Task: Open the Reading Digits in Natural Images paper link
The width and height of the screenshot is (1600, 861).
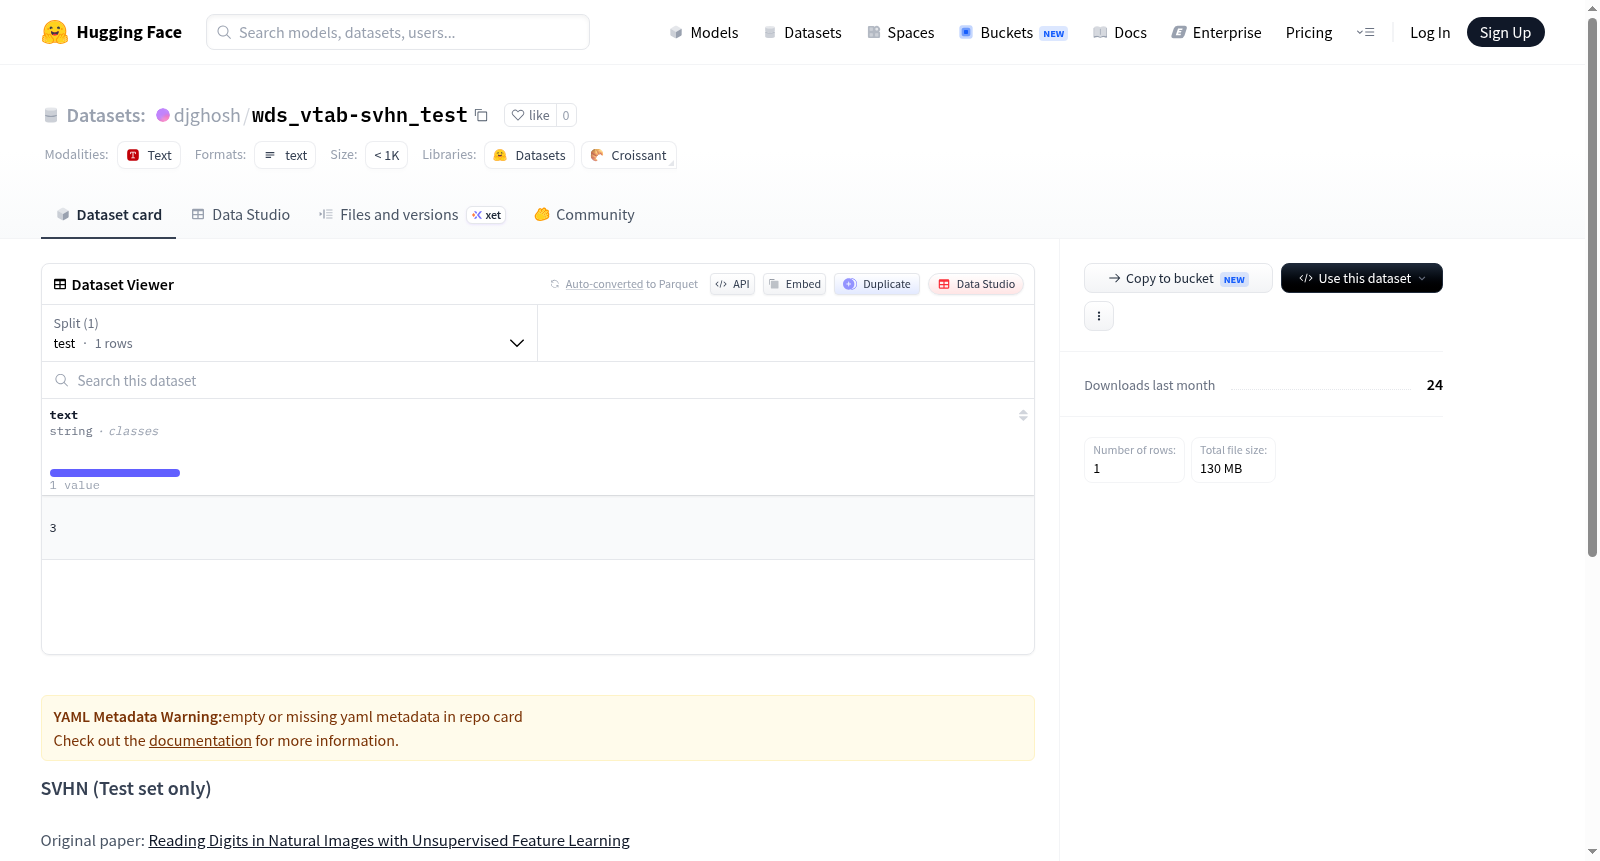Action: [x=389, y=840]
